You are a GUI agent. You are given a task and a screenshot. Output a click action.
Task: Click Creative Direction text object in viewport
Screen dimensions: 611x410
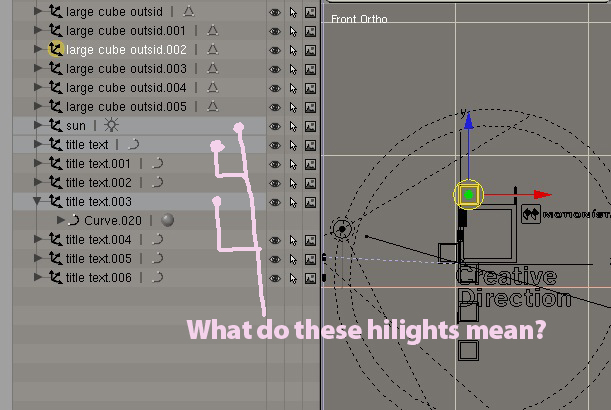514,287
